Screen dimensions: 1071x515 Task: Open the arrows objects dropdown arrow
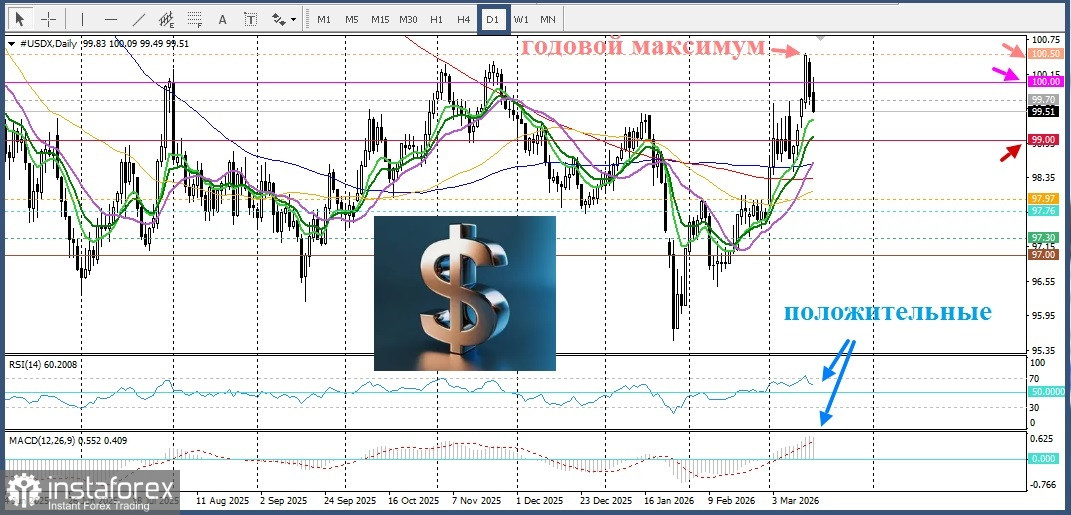[294, 20]
